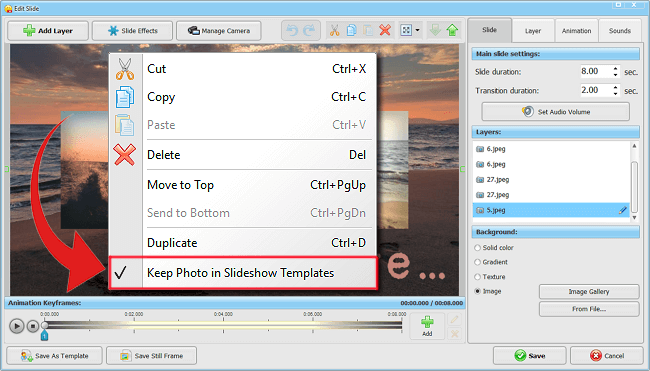Add a keyframe with green plus
The height and width of the screenshot is (371, 650).
coord(427,326)
